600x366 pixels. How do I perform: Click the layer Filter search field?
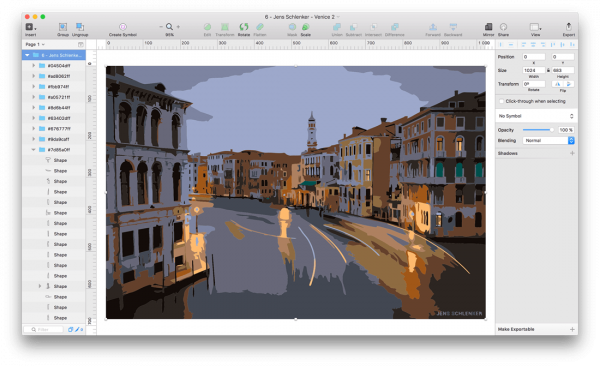(x=43, y=330)
